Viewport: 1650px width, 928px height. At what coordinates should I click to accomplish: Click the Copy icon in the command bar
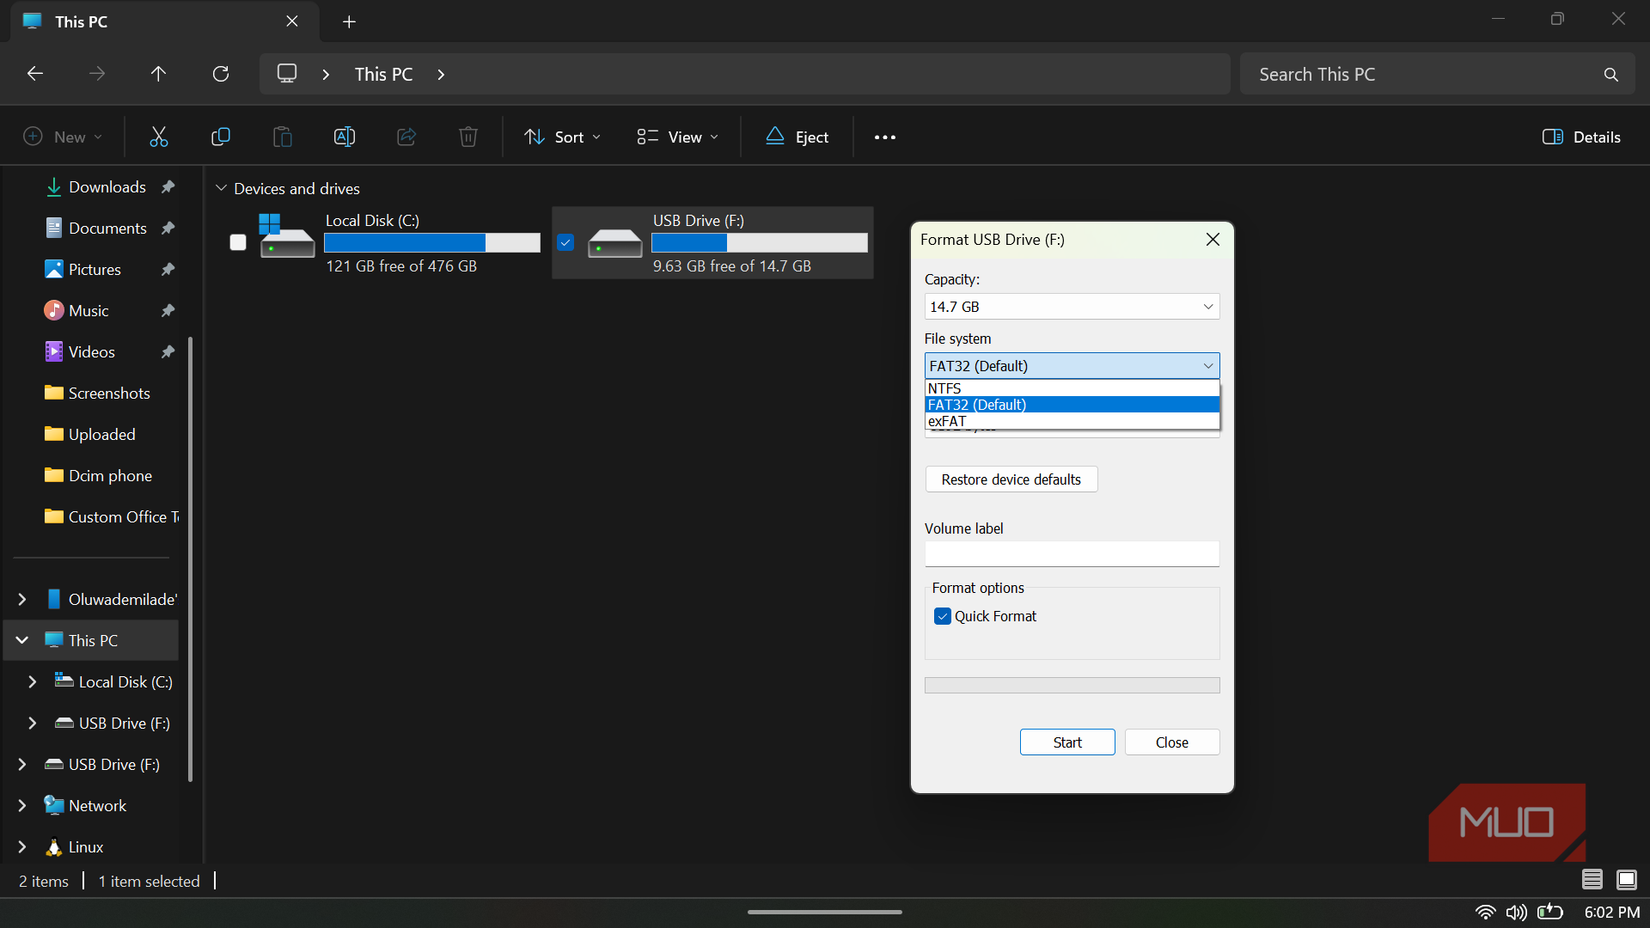click(x=221, y=136)
